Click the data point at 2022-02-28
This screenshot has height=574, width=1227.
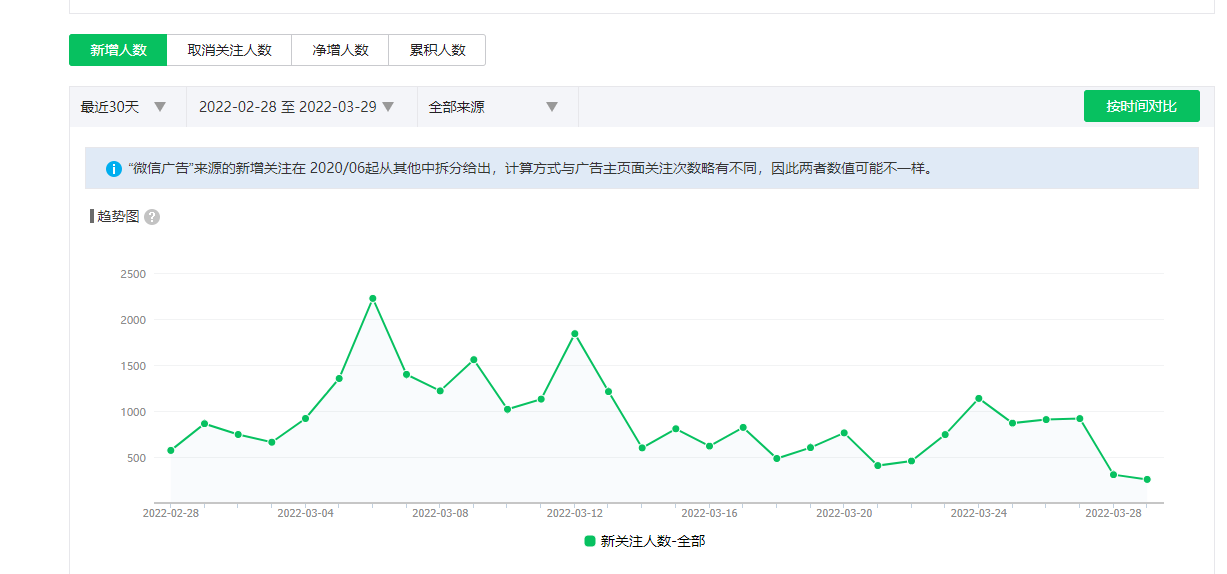[x=171, y=450]
